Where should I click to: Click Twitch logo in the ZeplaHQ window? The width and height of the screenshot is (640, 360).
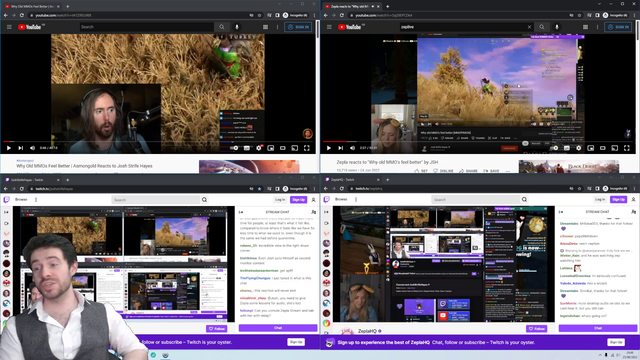pyautogui.click(x=327, y=199)
